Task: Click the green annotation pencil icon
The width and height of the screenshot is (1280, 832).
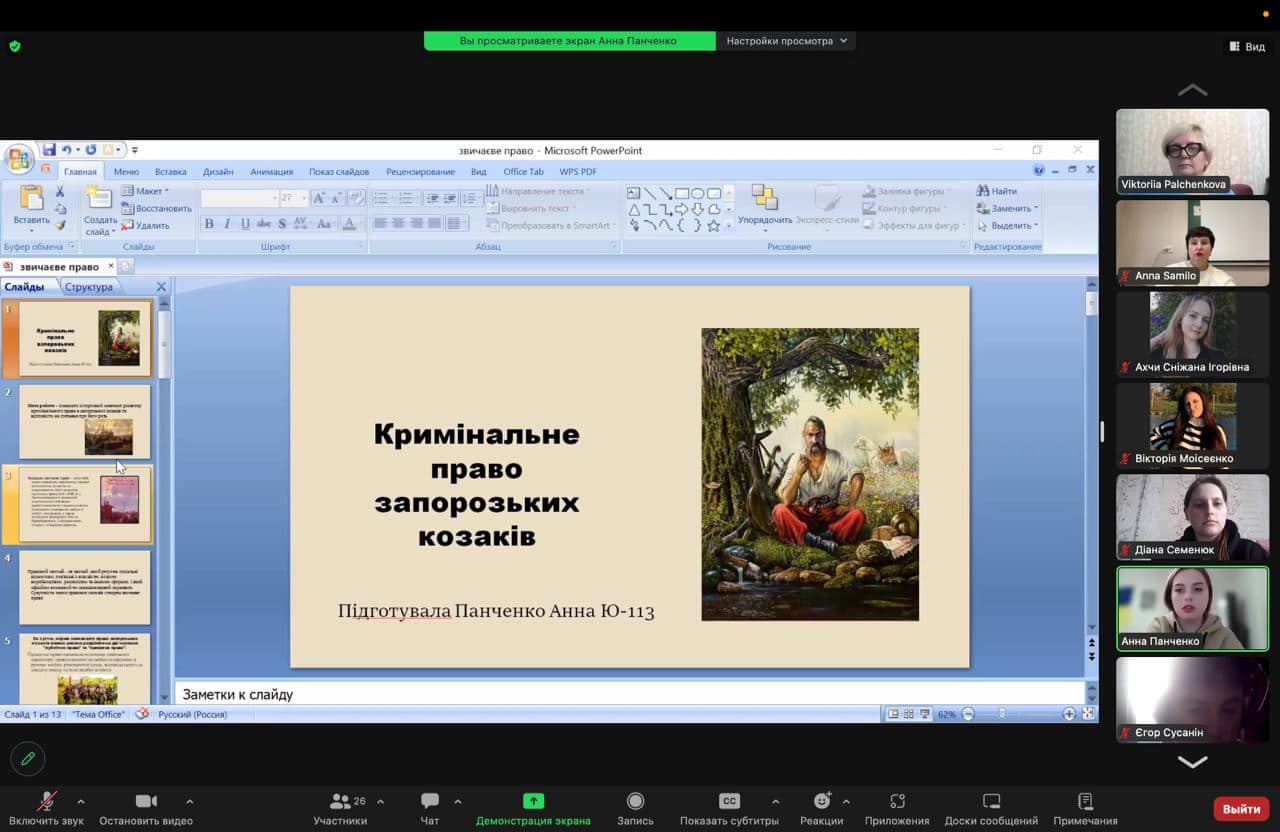Action: coord(28,759)
